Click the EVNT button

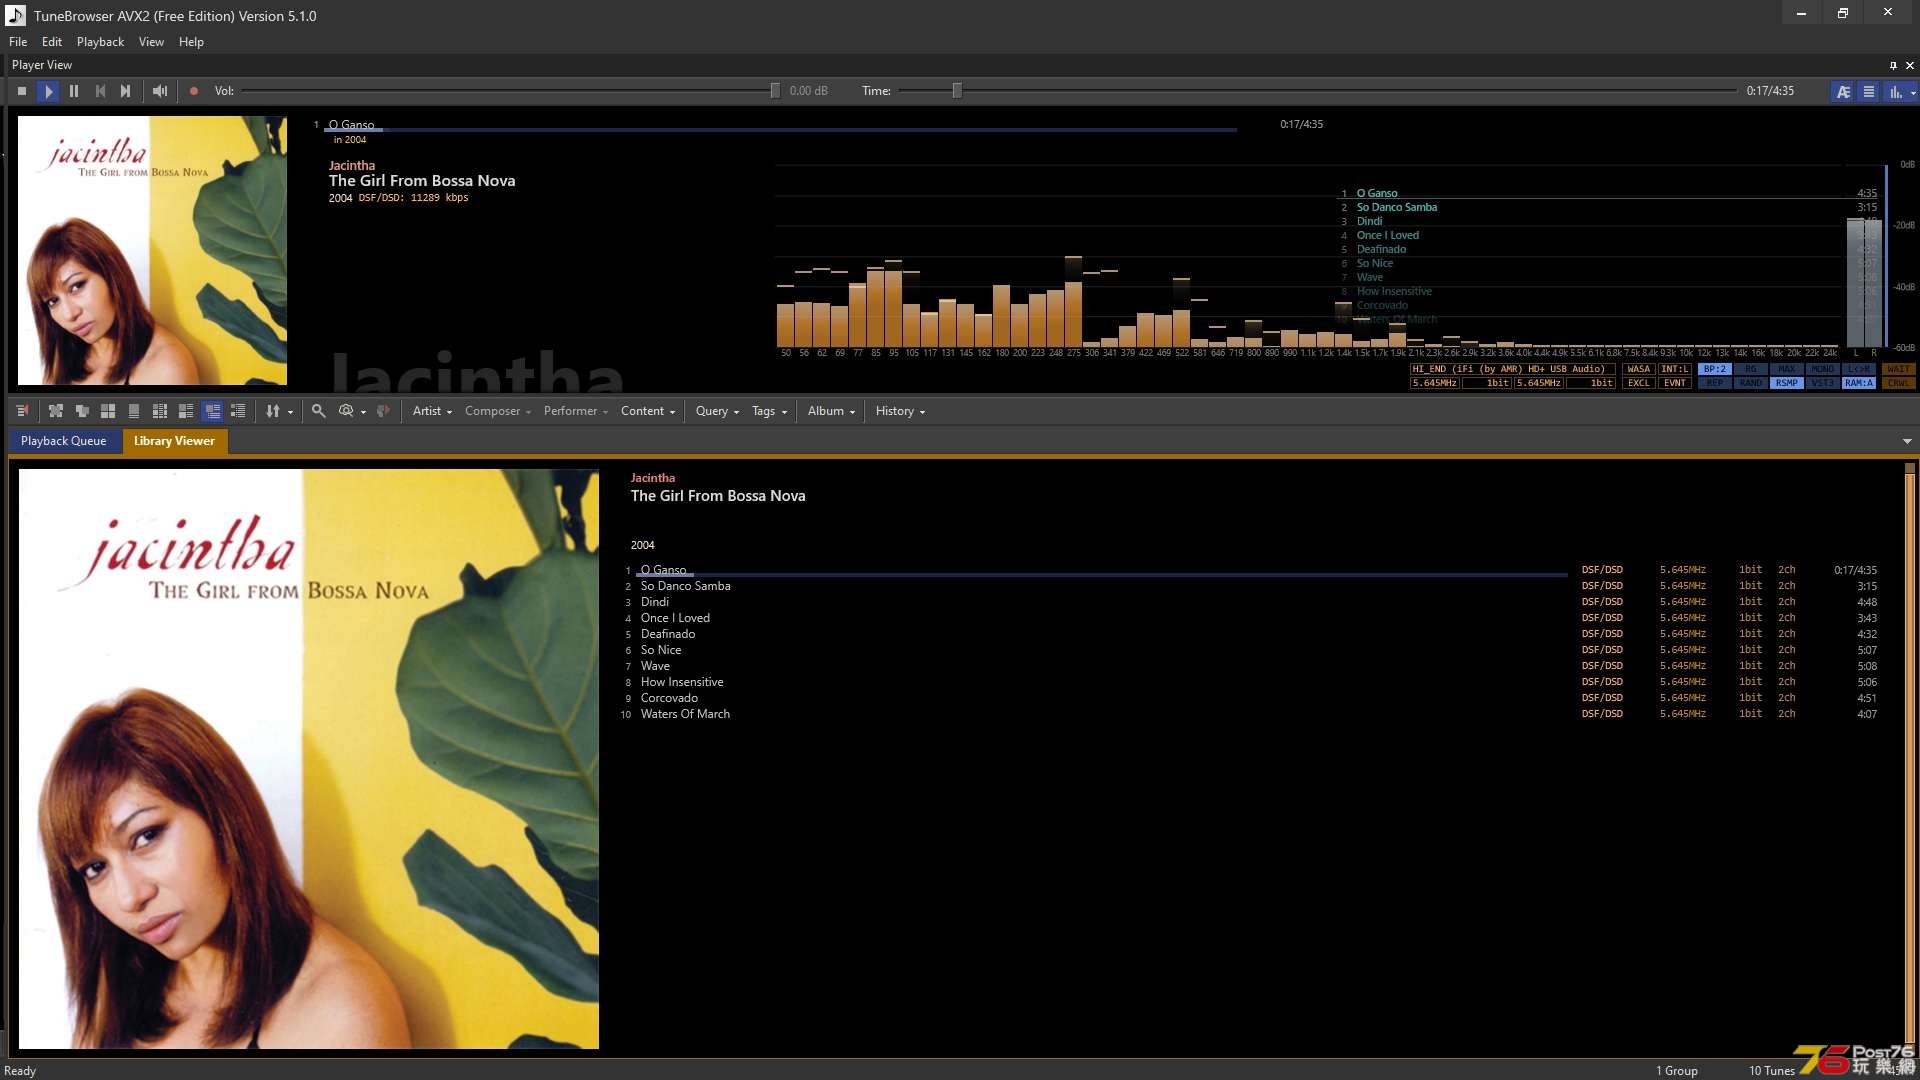[x=1675, y=383]
